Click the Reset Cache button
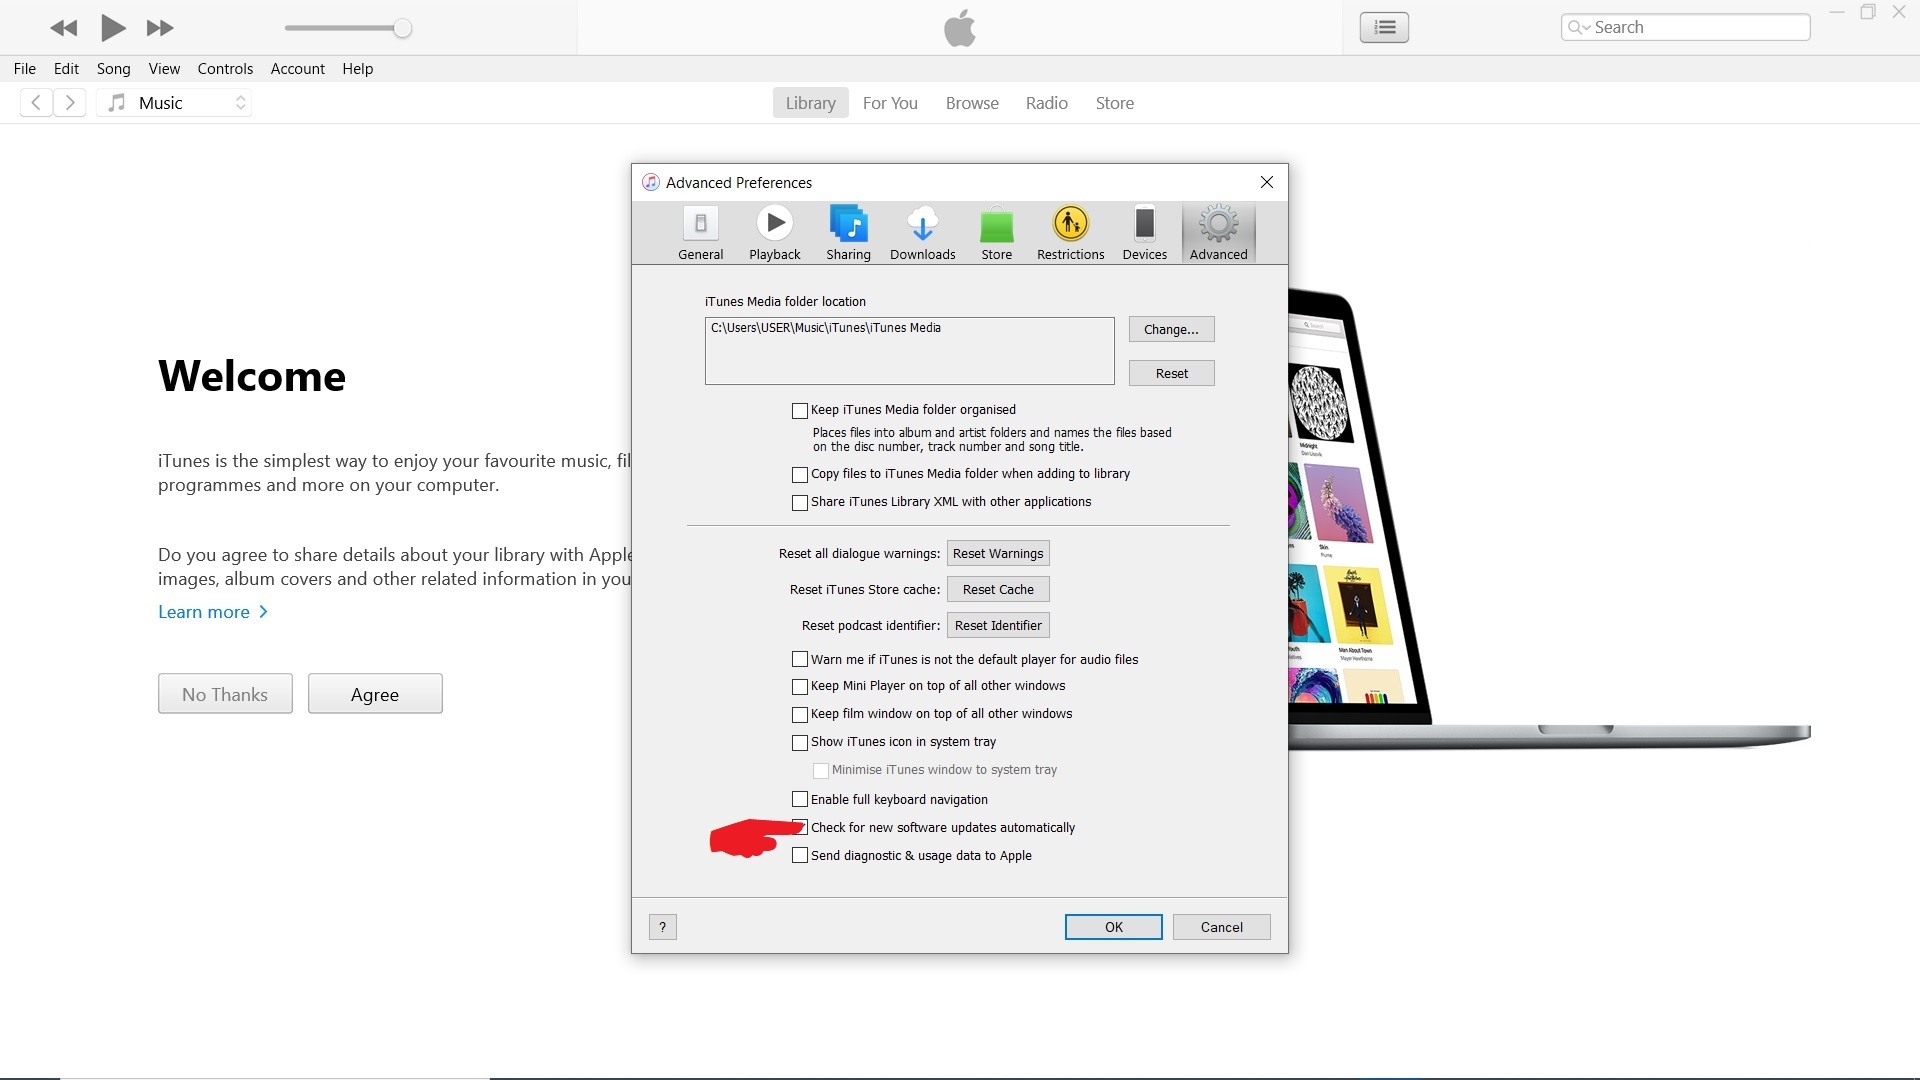 click(x=998, y=590)
